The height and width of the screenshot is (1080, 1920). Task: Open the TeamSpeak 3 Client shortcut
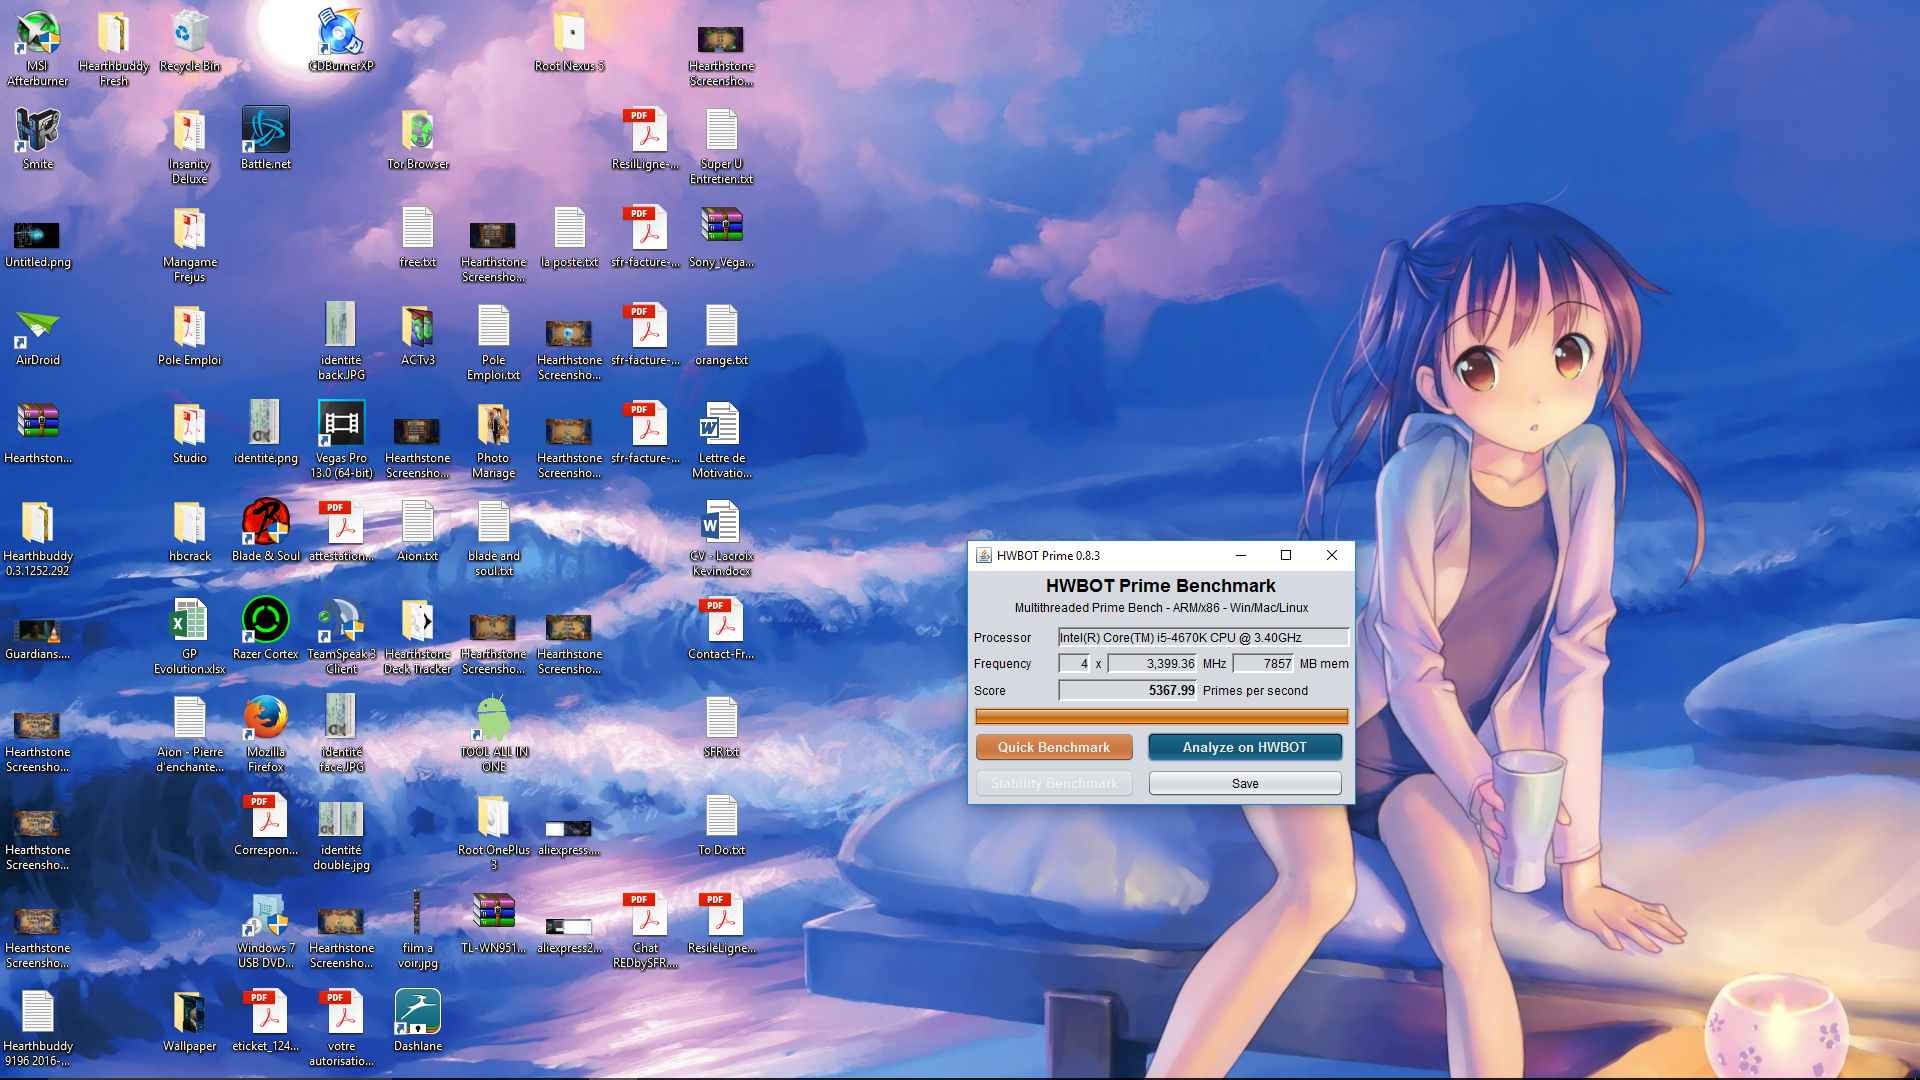tap(341, 636)
